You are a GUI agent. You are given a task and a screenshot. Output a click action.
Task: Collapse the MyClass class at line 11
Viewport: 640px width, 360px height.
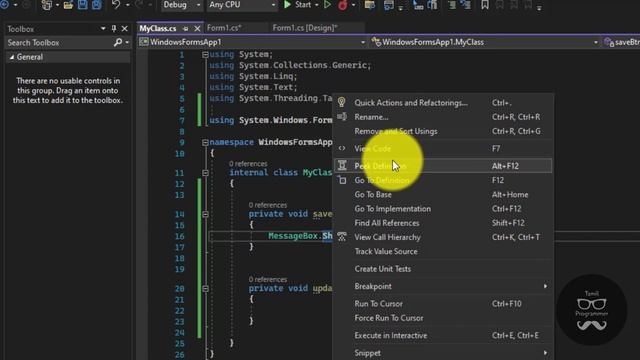[205, 173]
